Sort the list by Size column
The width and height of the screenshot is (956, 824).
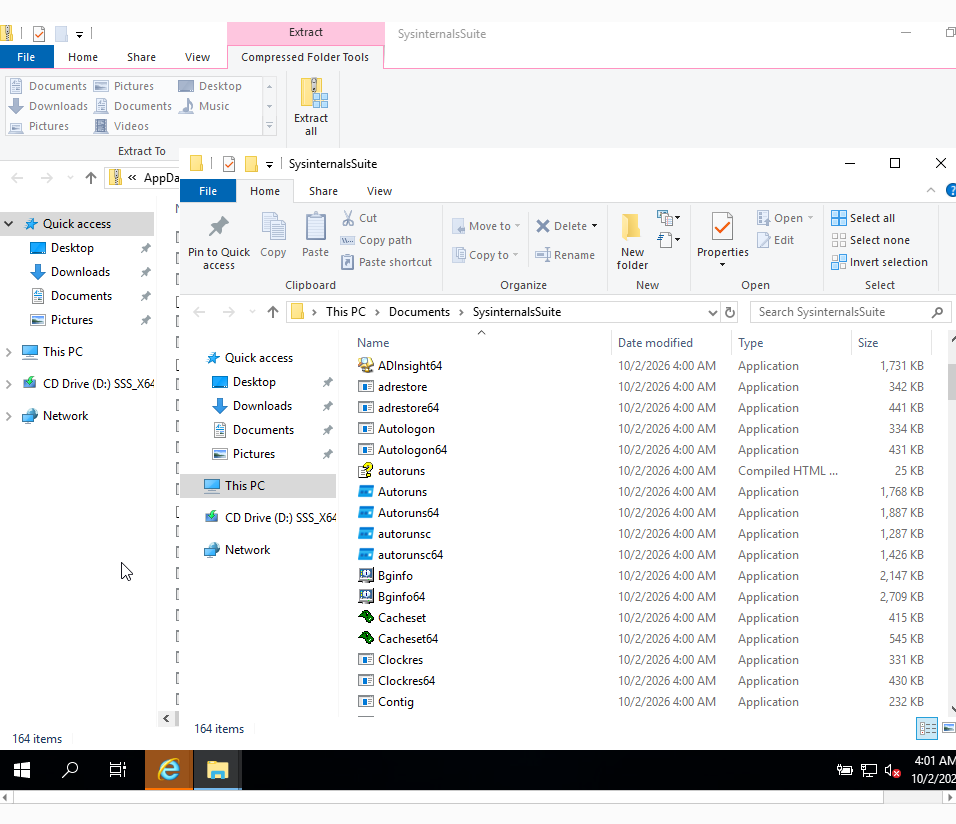point(891,343)
